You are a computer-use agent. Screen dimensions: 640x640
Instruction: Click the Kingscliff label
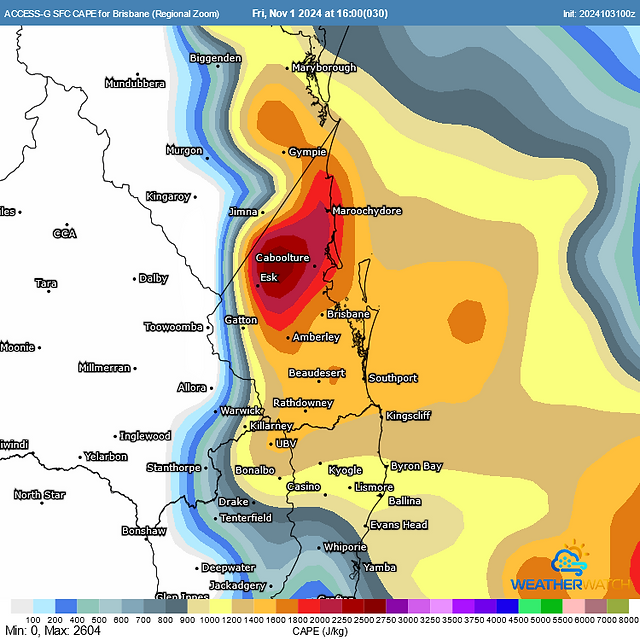pyautogui.click(x=408, y=416)
